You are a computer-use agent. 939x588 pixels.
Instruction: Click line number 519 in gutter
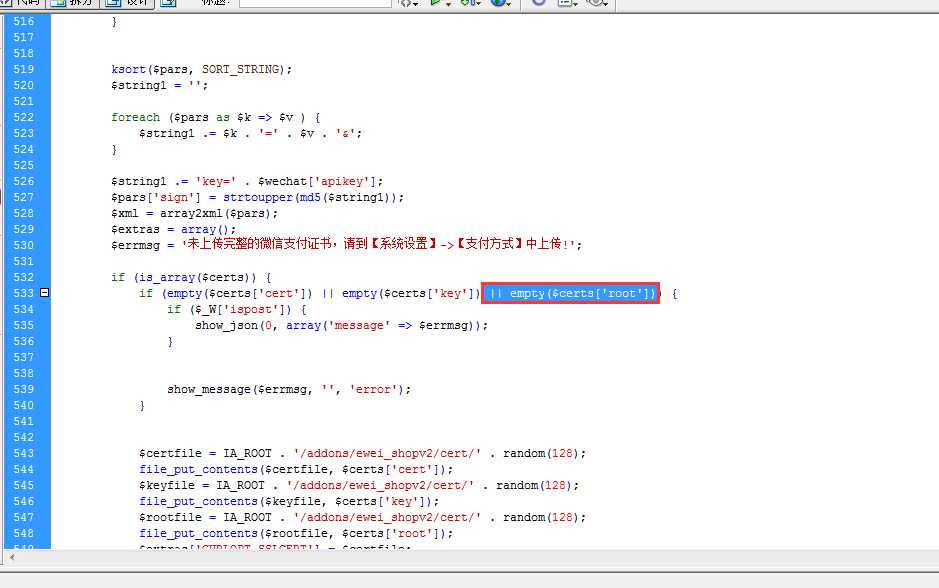24,69
